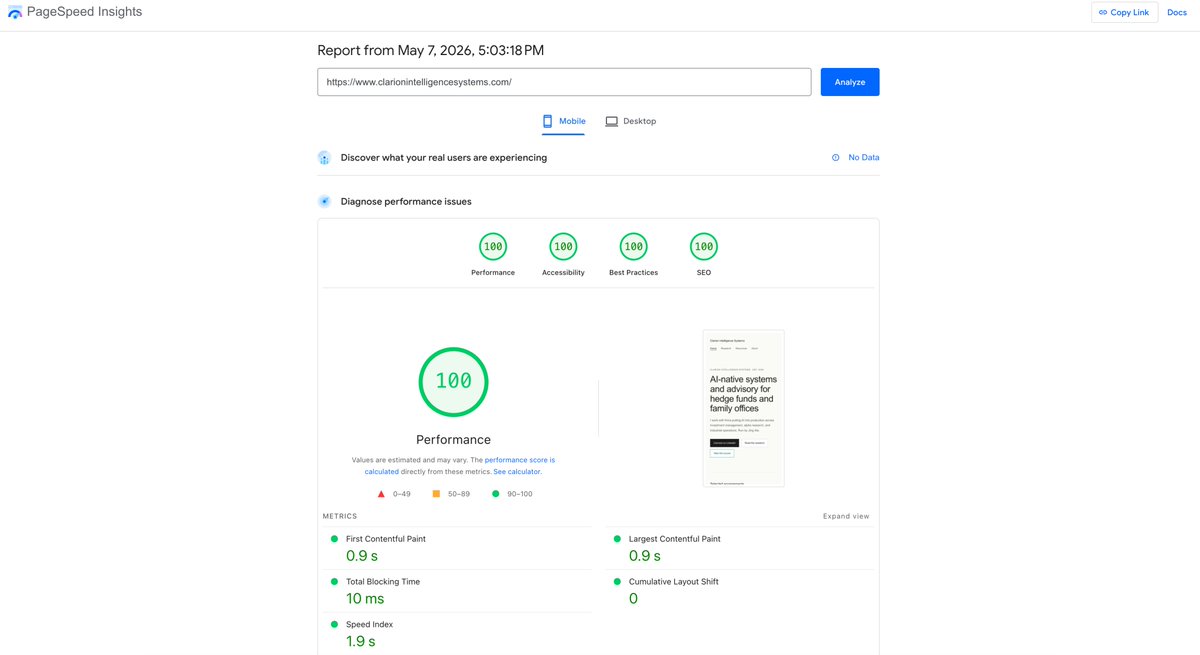Viewport: 1200px width, 655px height.
Task: Click the mobile phone icon
Action: click(x=548, y=121)
